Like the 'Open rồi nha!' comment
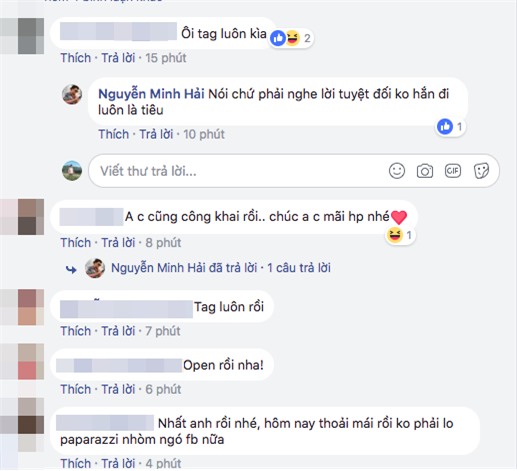Image resolution: width=517 pixels, height=471 pixels. pyautogui.click(x=76, y=389)
